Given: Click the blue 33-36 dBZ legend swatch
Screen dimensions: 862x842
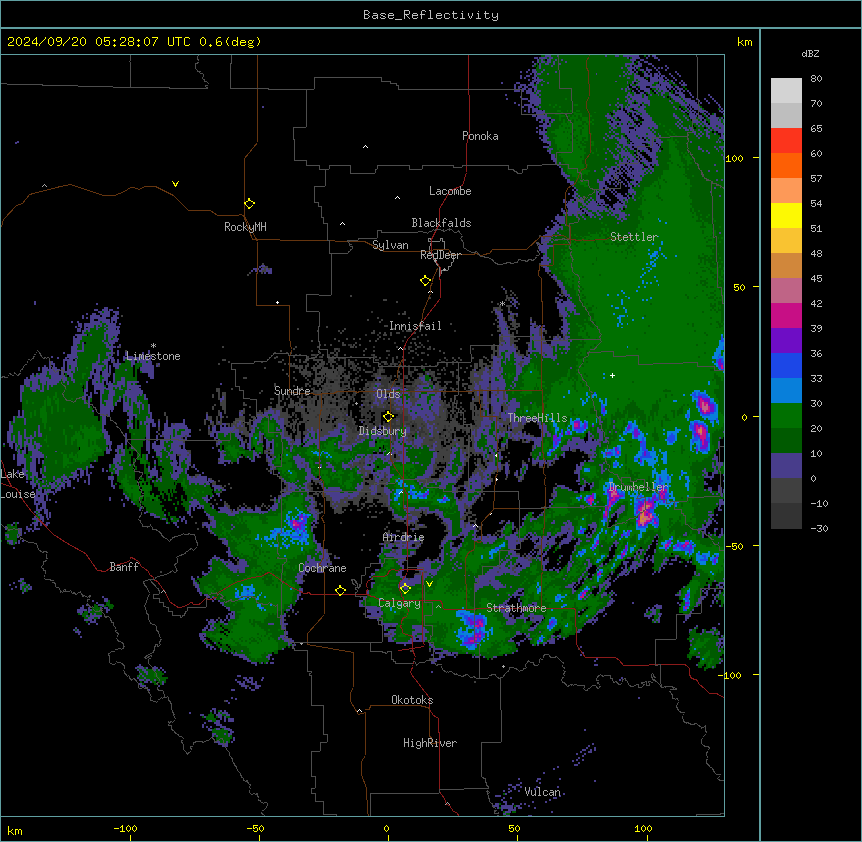Looking at the screenshot, I should [786, 365].
